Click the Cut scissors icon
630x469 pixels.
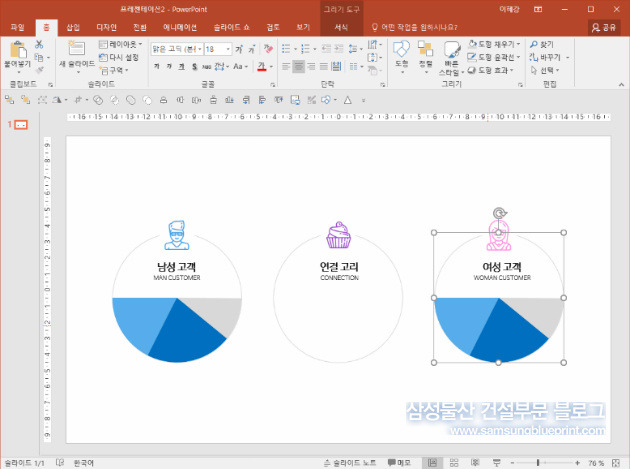tap(39, 44)
